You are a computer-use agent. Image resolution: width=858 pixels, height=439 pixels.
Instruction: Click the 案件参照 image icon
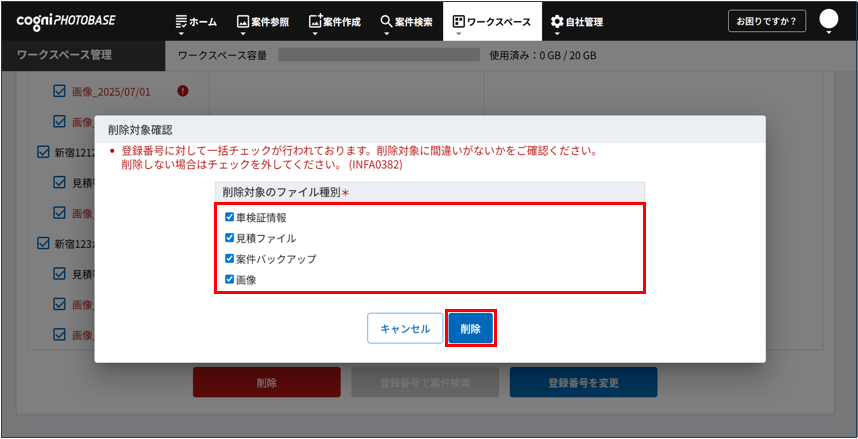(243, 21)
